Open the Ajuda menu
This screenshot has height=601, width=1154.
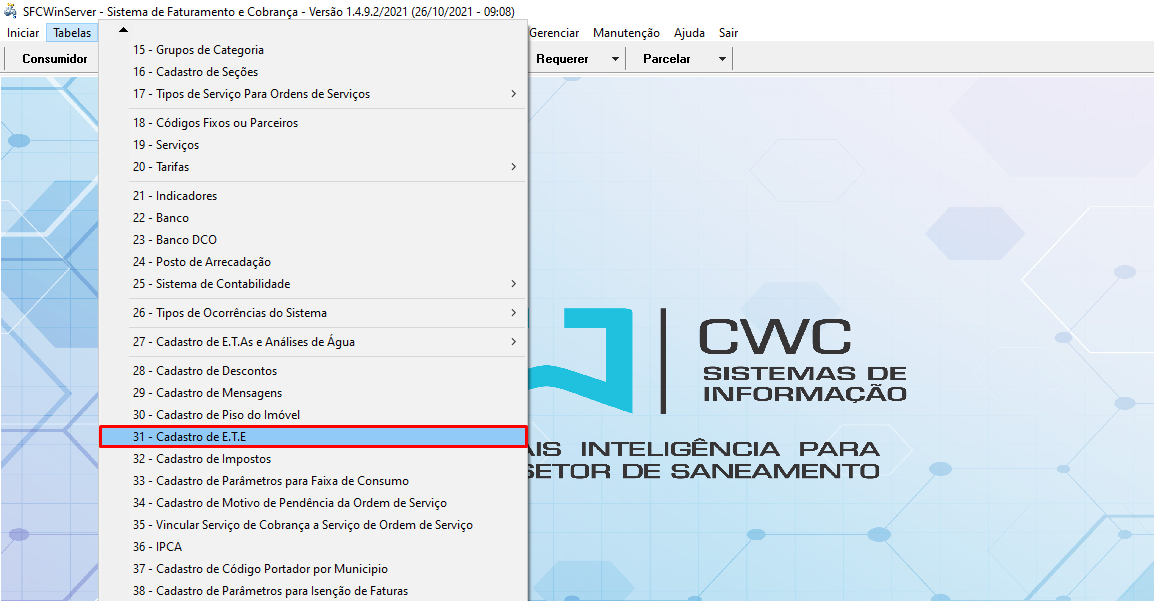coord(689,33)
